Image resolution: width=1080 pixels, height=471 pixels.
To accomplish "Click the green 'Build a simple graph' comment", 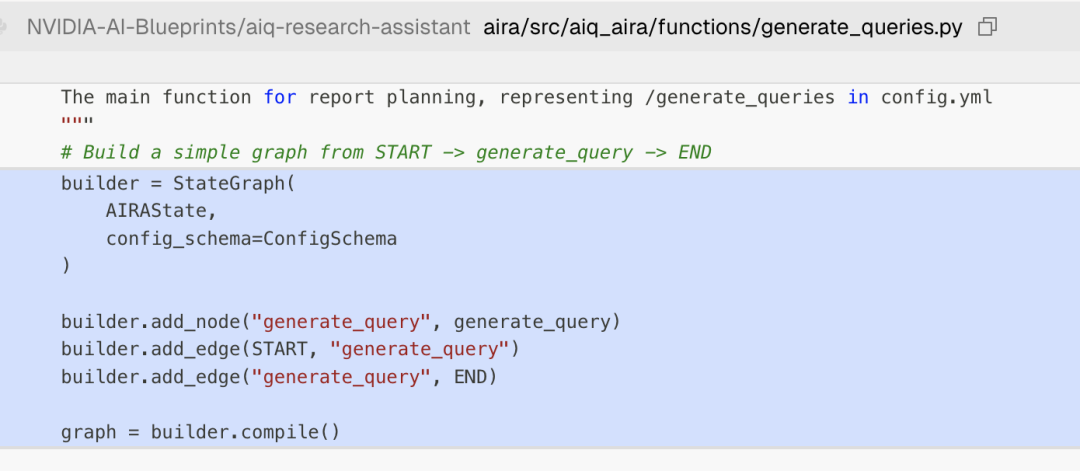I will pyautogui.click(x=385, y=152).
